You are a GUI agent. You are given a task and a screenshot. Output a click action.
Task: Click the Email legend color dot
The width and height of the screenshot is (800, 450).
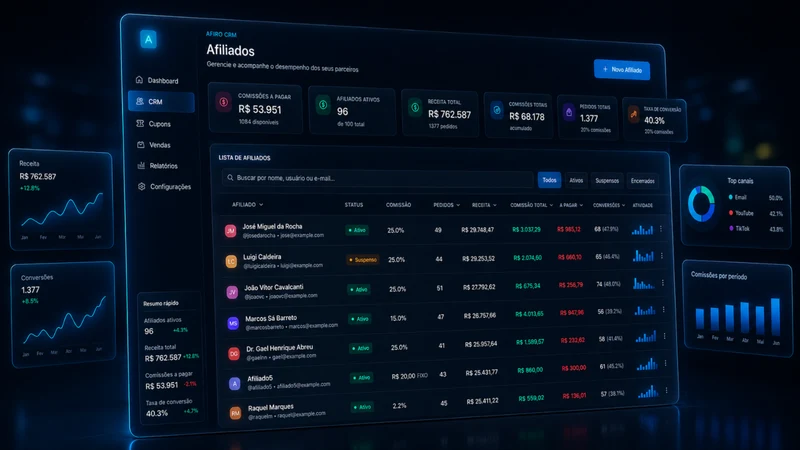pos(731,197)
